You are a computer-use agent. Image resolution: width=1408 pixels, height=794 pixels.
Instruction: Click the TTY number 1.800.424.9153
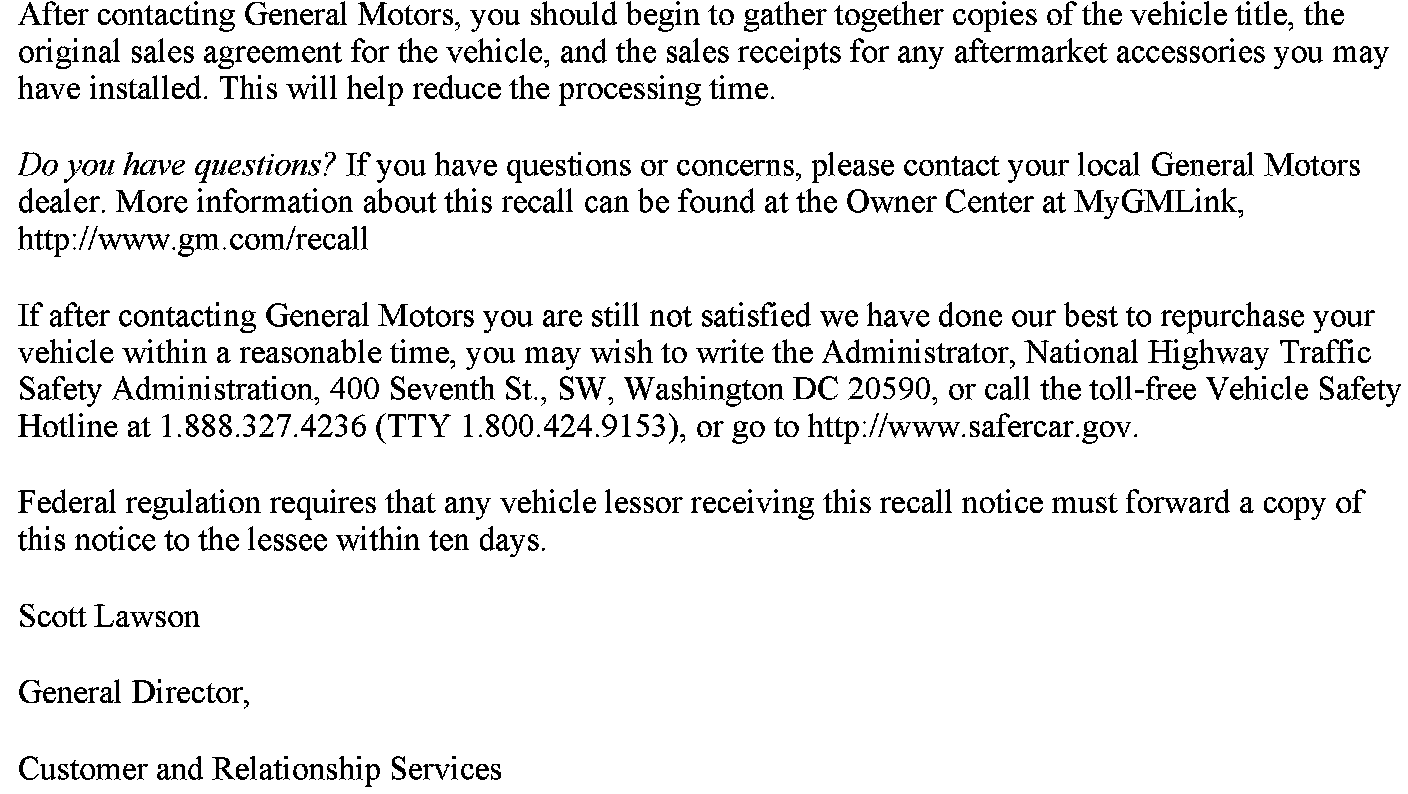click(x=562, y=427)
